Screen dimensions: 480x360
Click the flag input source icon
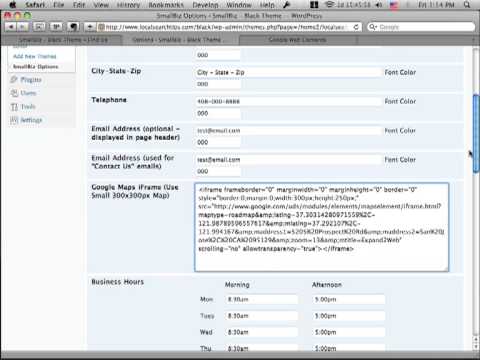[x=394, y=5]
